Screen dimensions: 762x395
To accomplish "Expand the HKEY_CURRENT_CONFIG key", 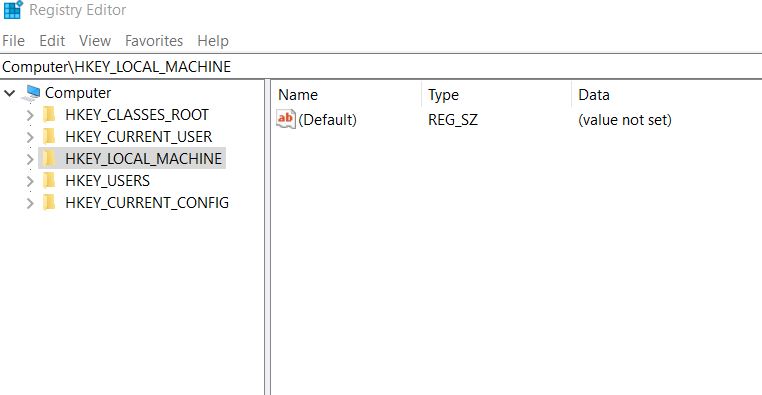I will pyautogui.click(x=30, y=203).
